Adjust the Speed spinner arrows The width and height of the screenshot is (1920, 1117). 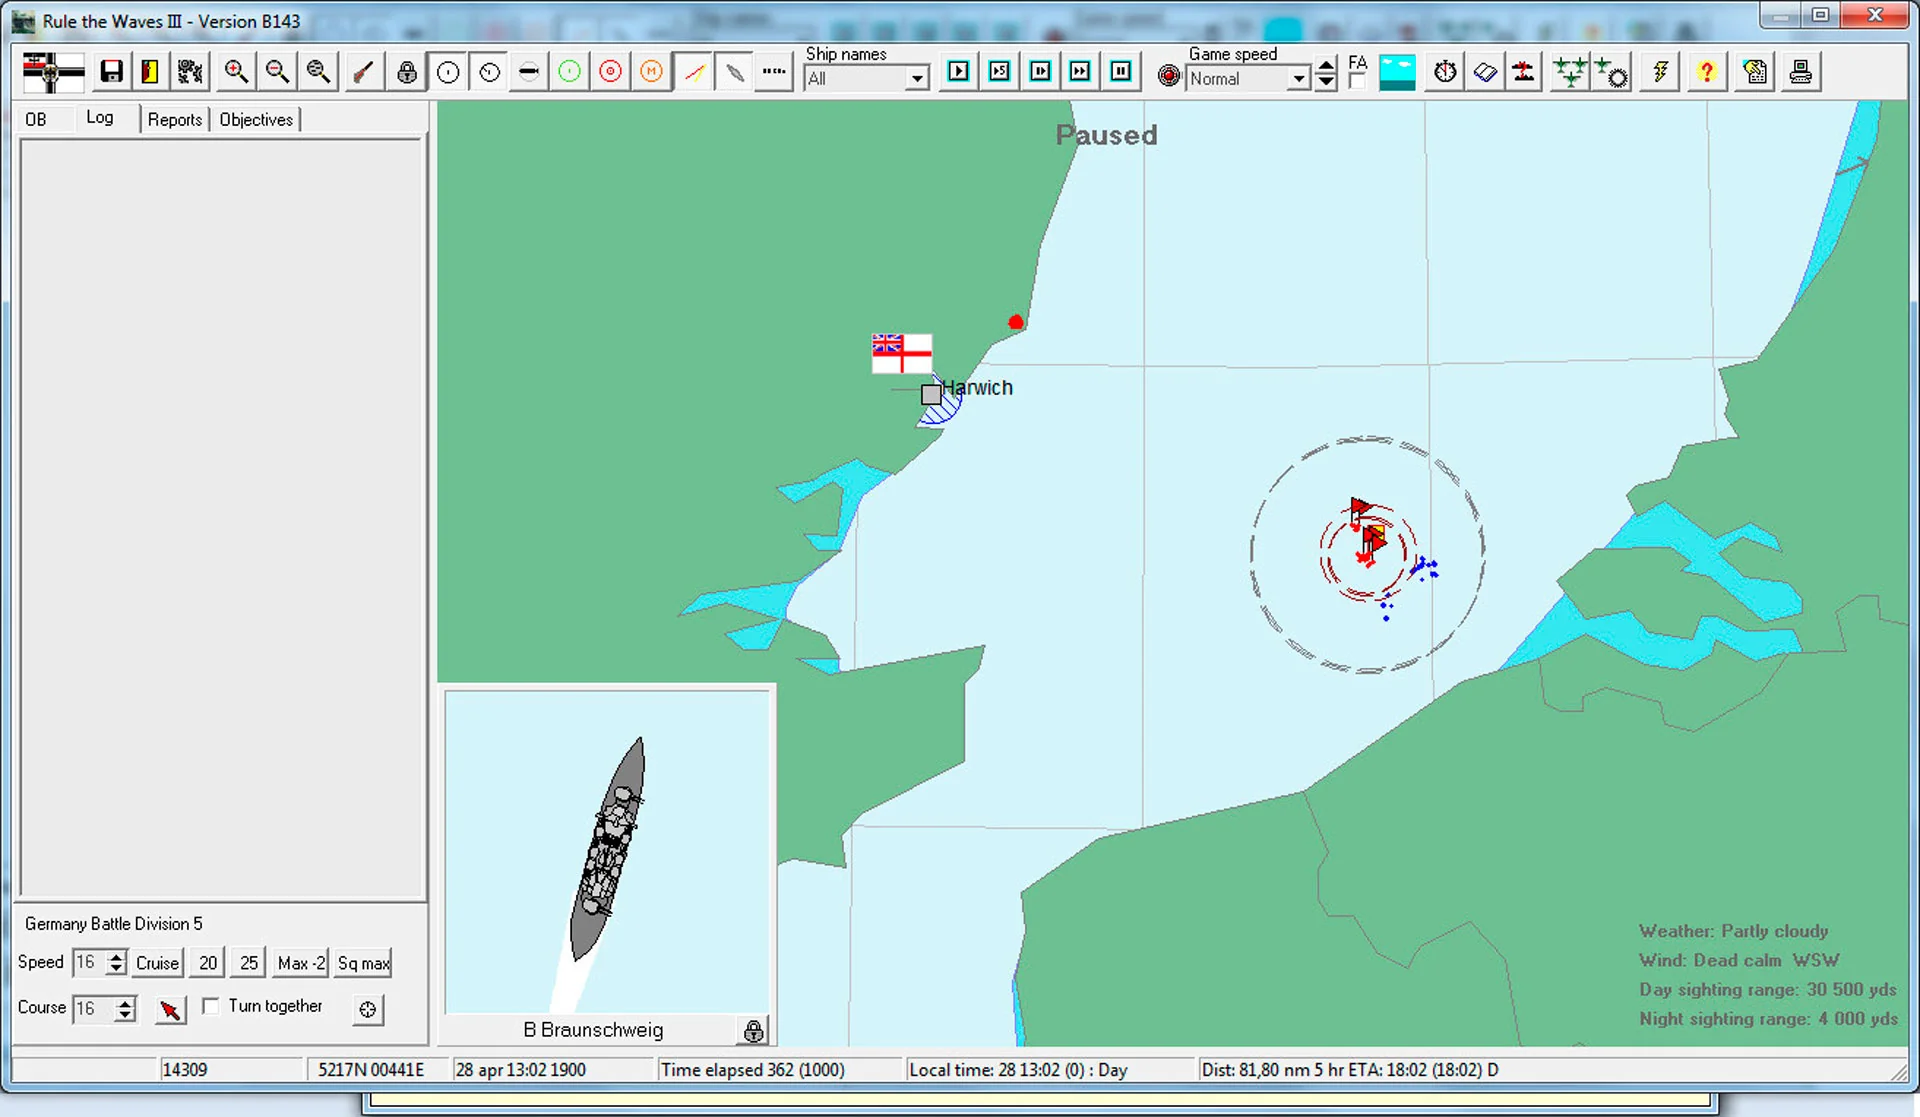coord(116,962)
